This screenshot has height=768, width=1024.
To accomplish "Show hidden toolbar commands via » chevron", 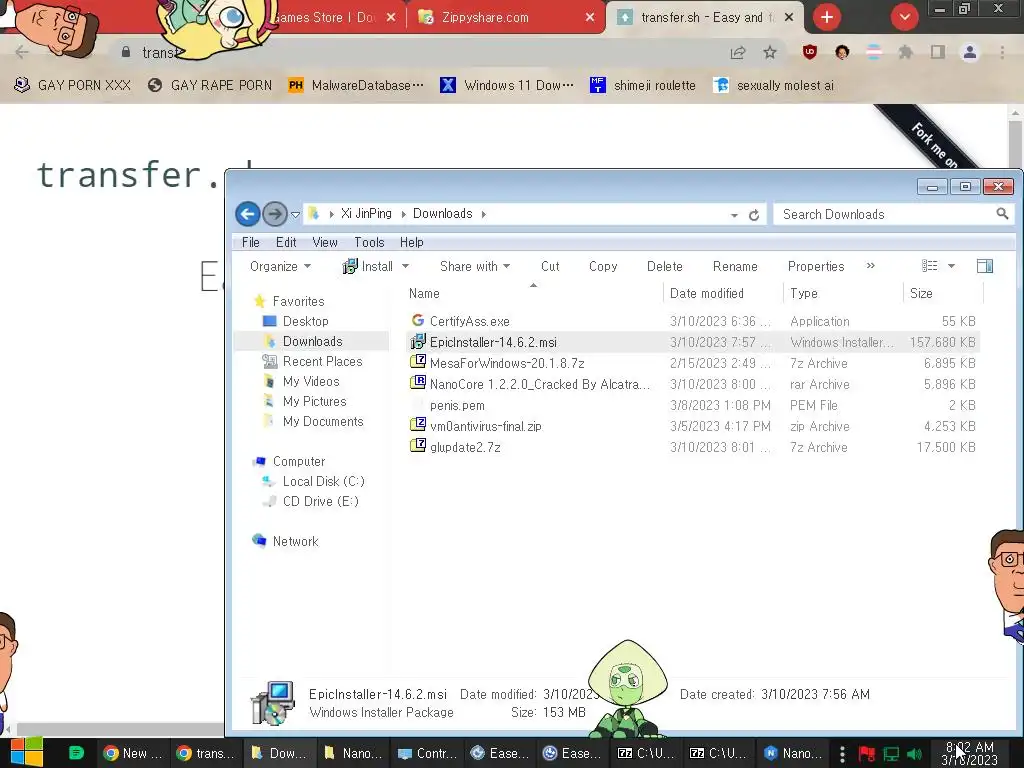I will [871, 266].
